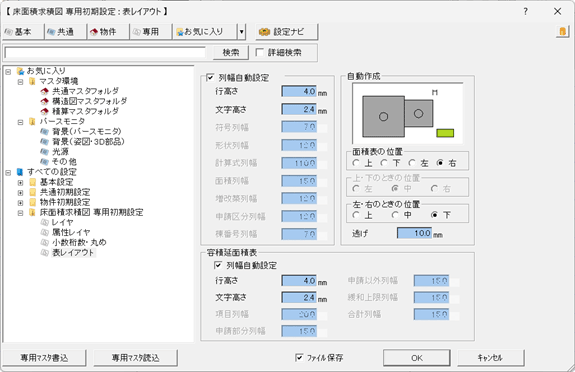Viewport: 575px width, 372px height.
Task: Expand the 物件初期設定 folder
Action: click(21, 203)
